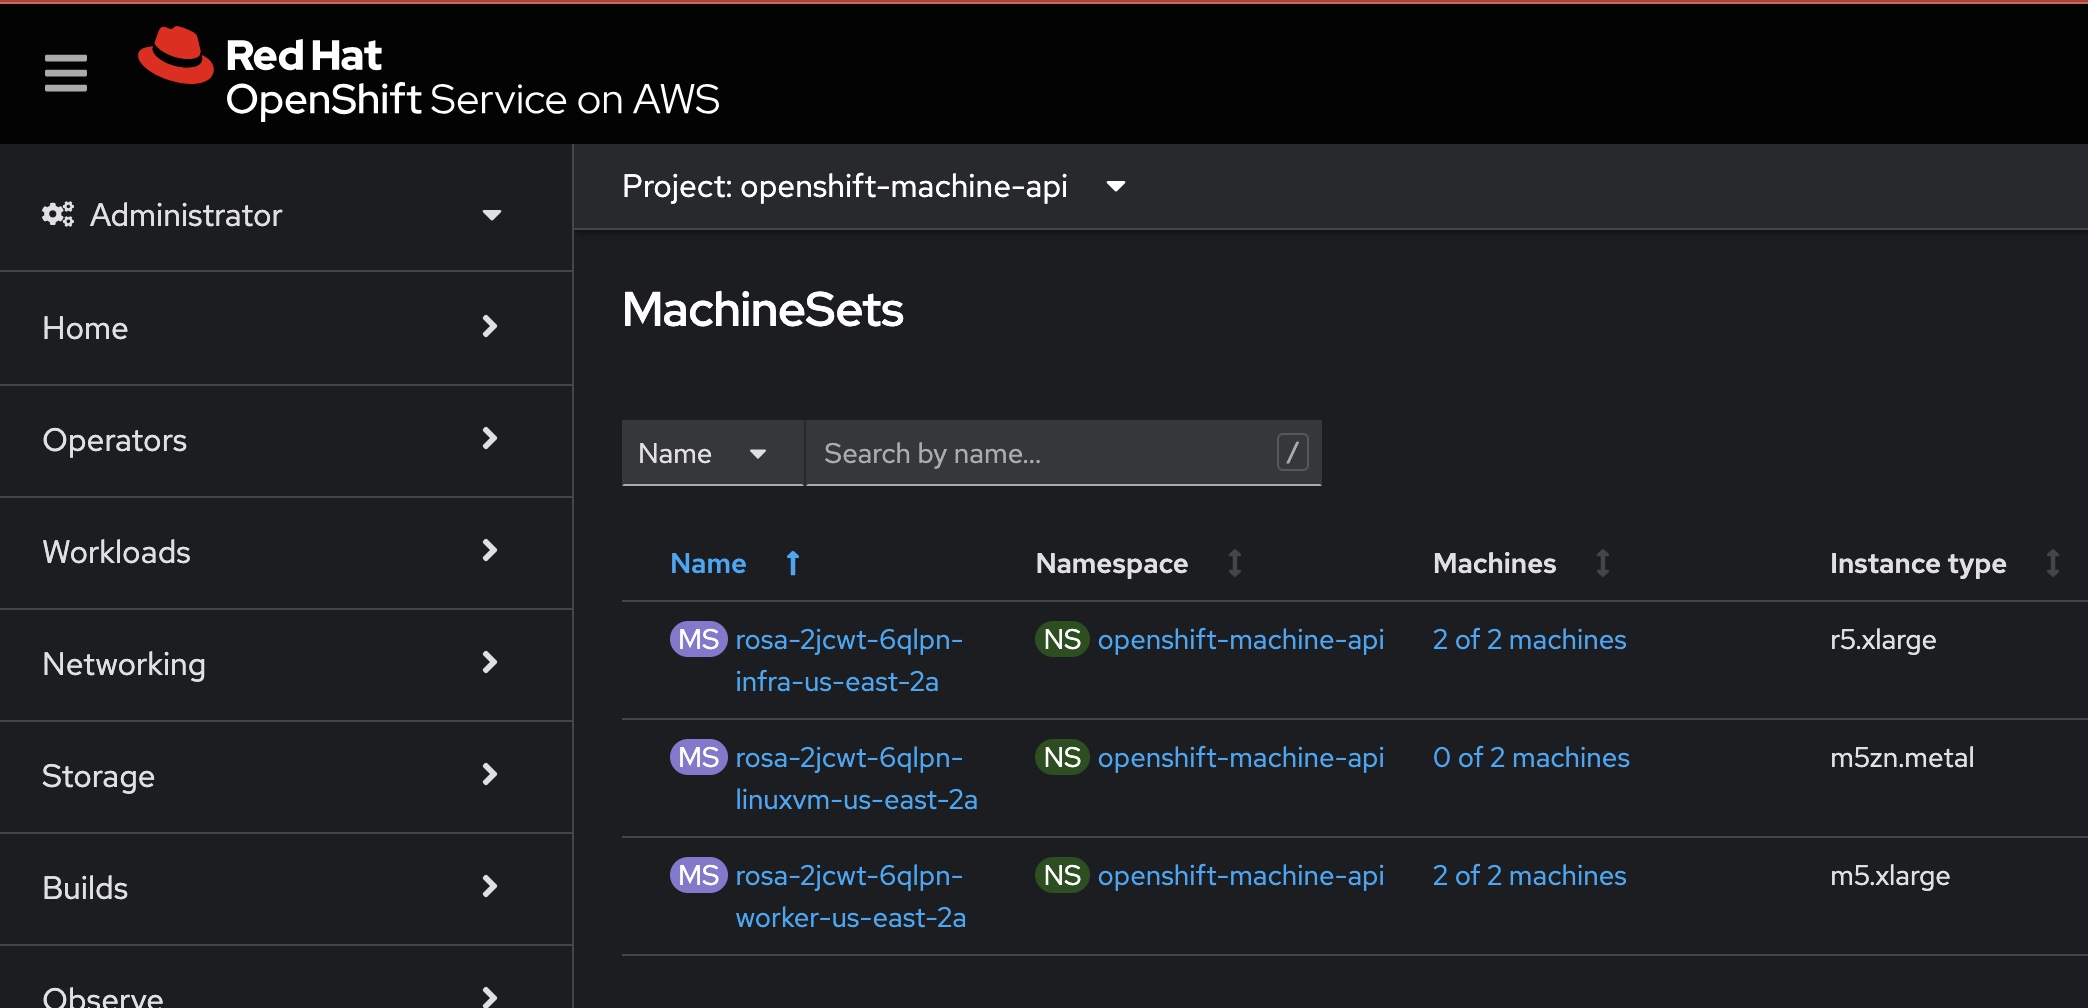Click the NS badge on the linuxvm row
This screenshot has width=2088, height=1008.
(x=1062, y=757)
